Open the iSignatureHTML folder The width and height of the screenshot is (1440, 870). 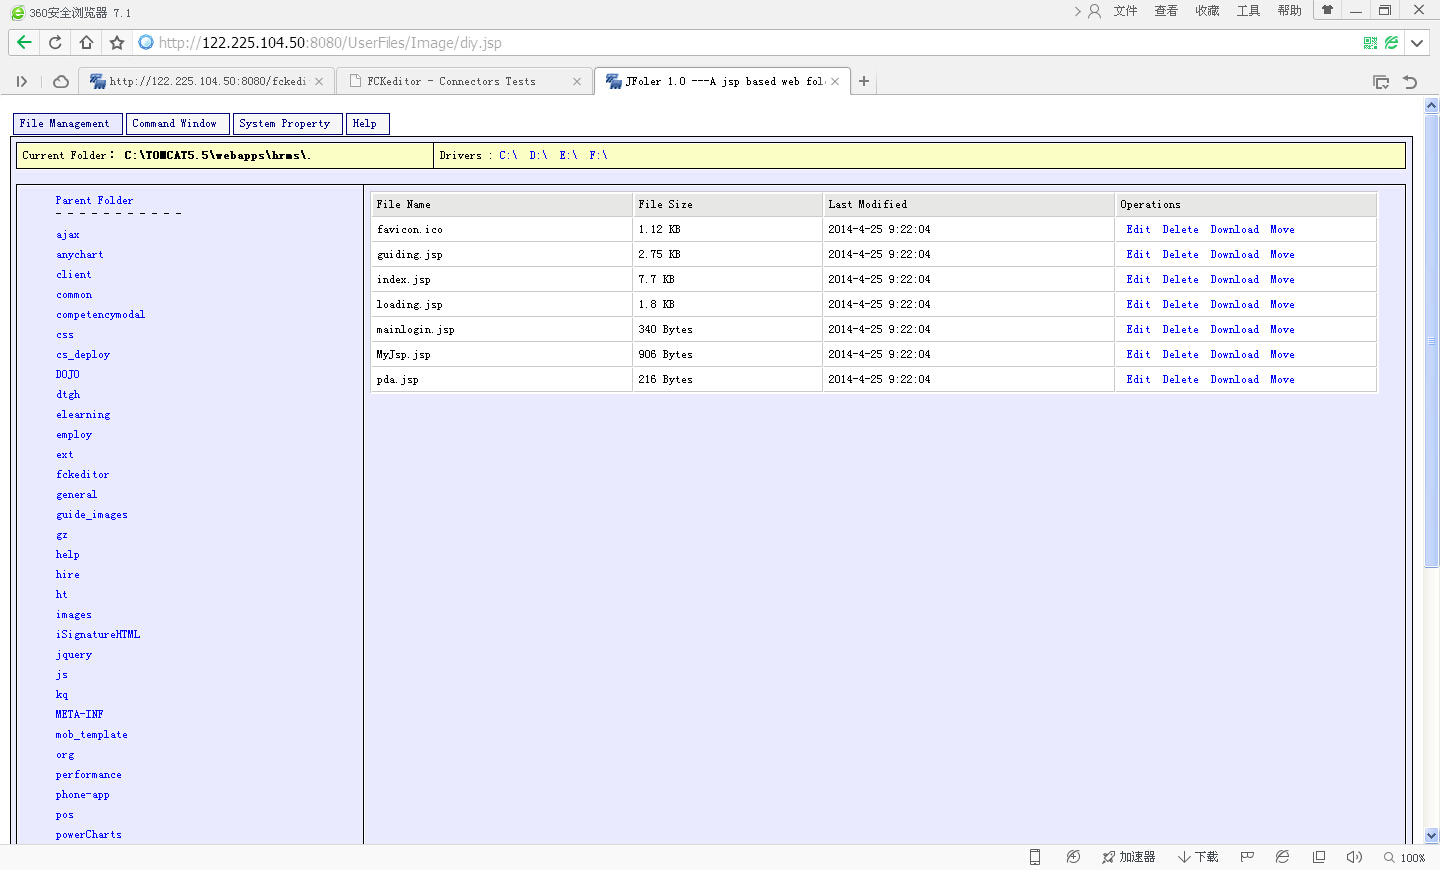[98, 635]
